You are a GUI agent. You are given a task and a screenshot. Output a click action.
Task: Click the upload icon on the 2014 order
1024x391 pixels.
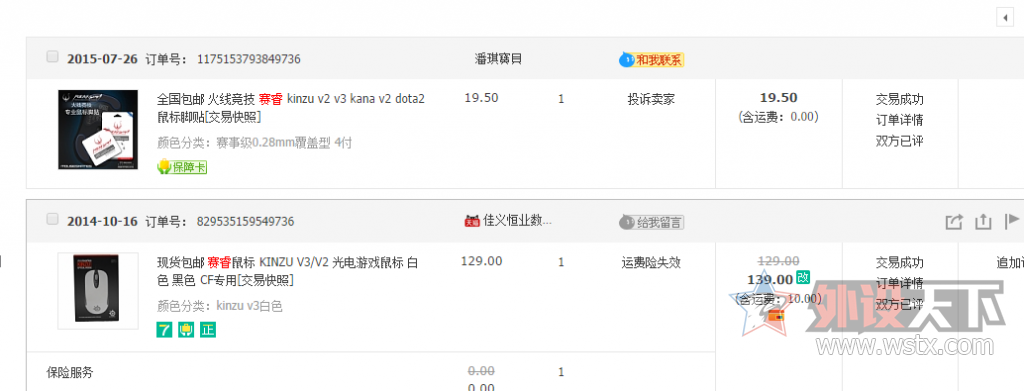pos(984,222)
